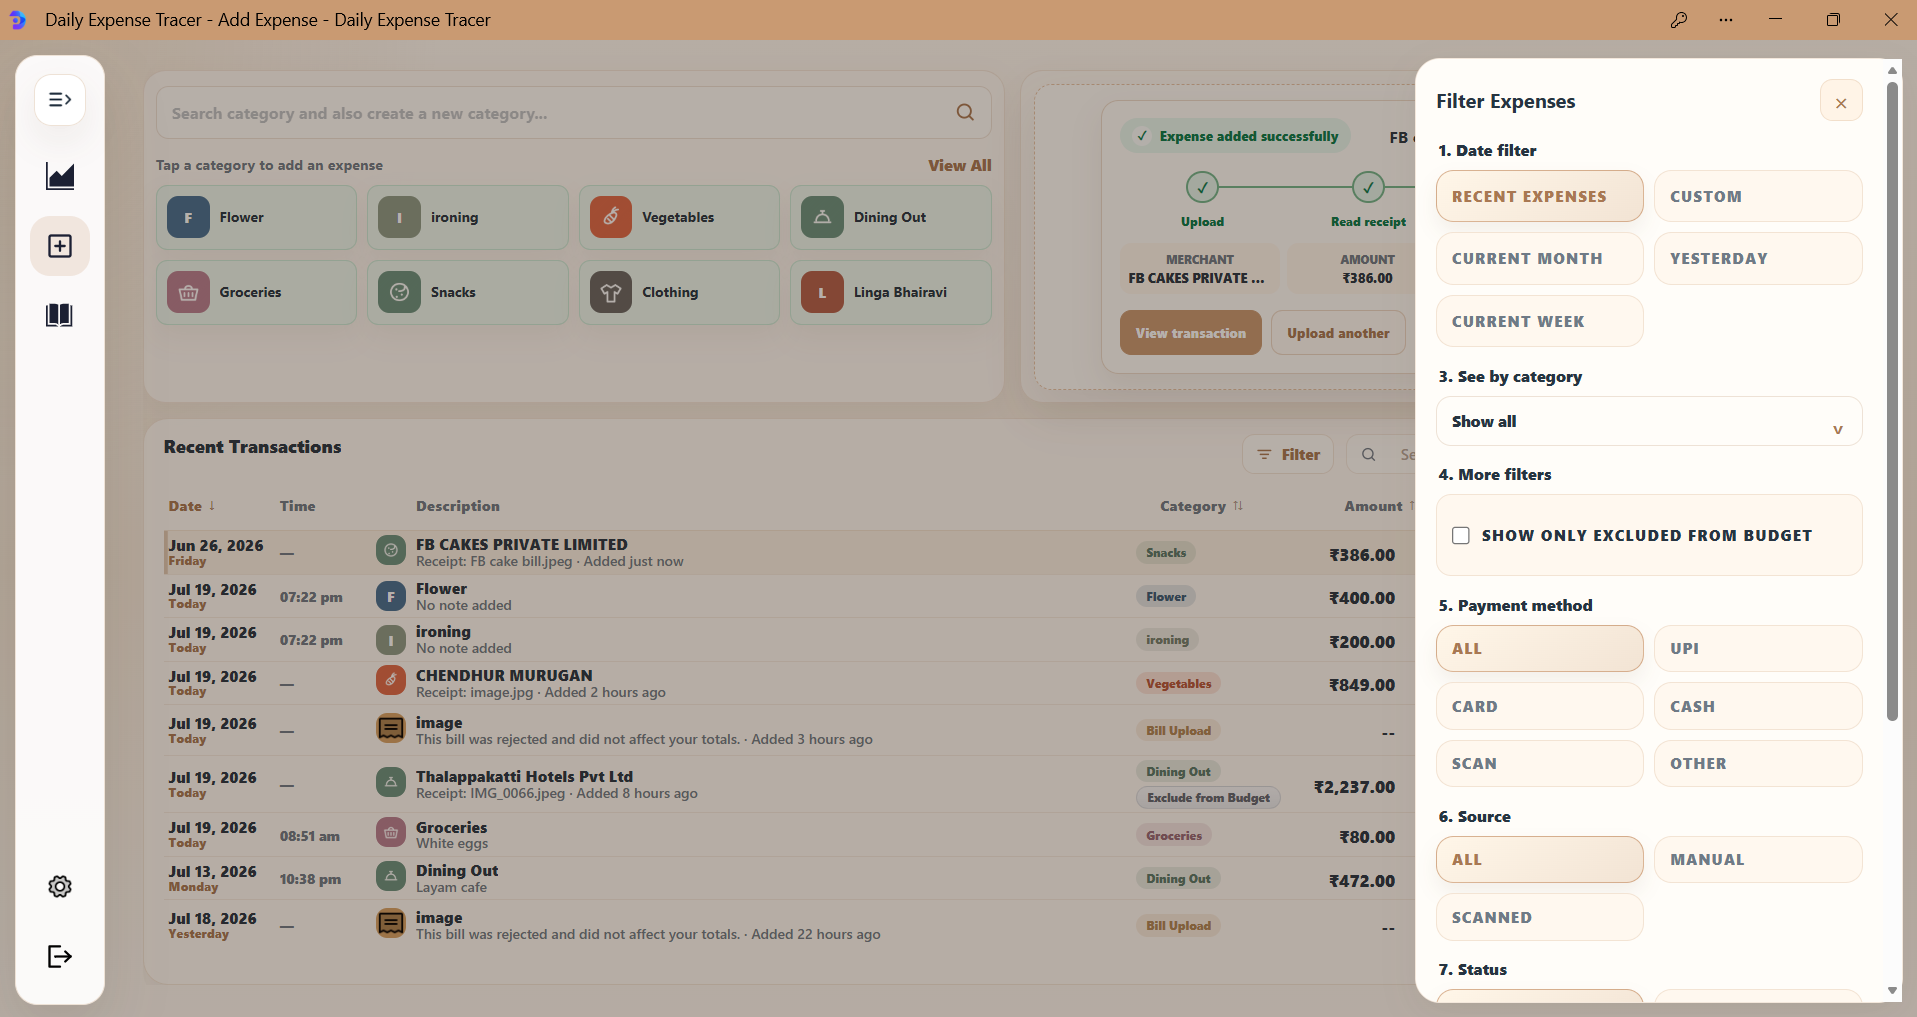This screenshot has width=1917, height=1017.
Task: Click the Clothing shirt icon
Action: (x=611, y=292)
